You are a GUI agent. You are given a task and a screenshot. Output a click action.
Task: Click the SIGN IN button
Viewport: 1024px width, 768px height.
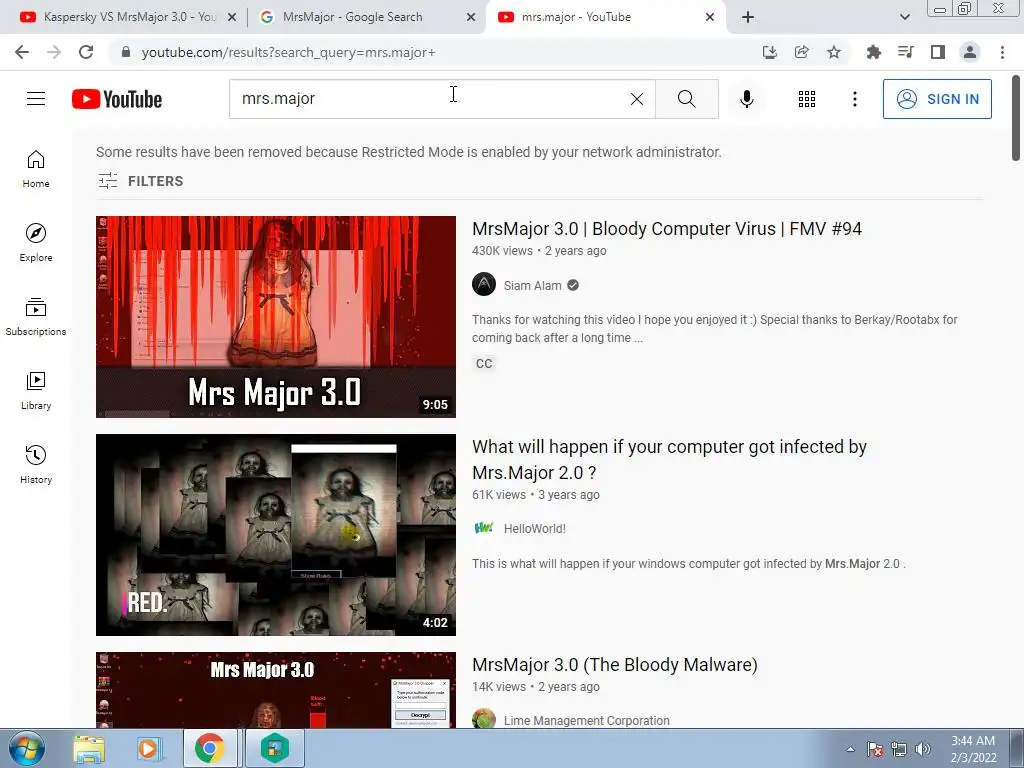[x=937, y=99]
